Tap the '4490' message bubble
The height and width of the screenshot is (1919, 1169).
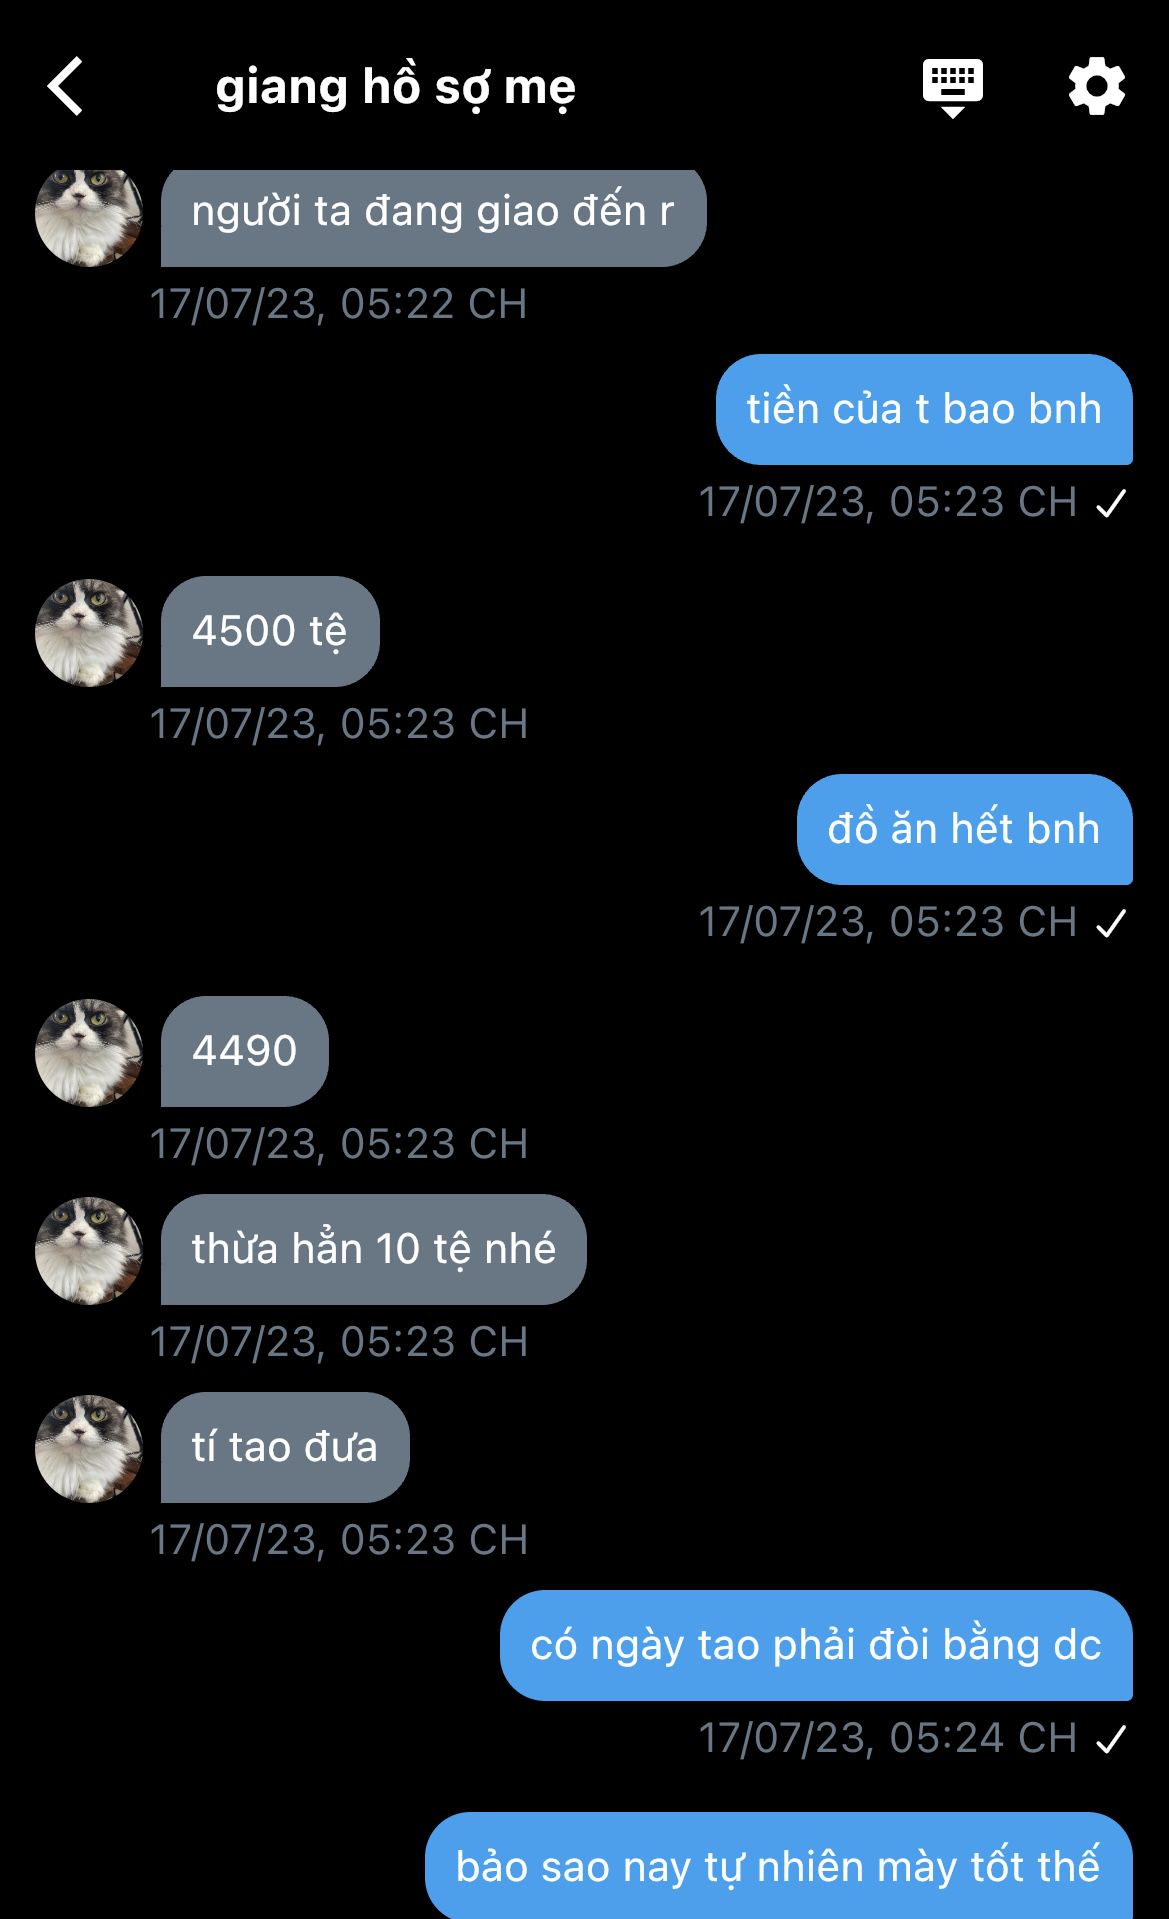coord(245,1051)
